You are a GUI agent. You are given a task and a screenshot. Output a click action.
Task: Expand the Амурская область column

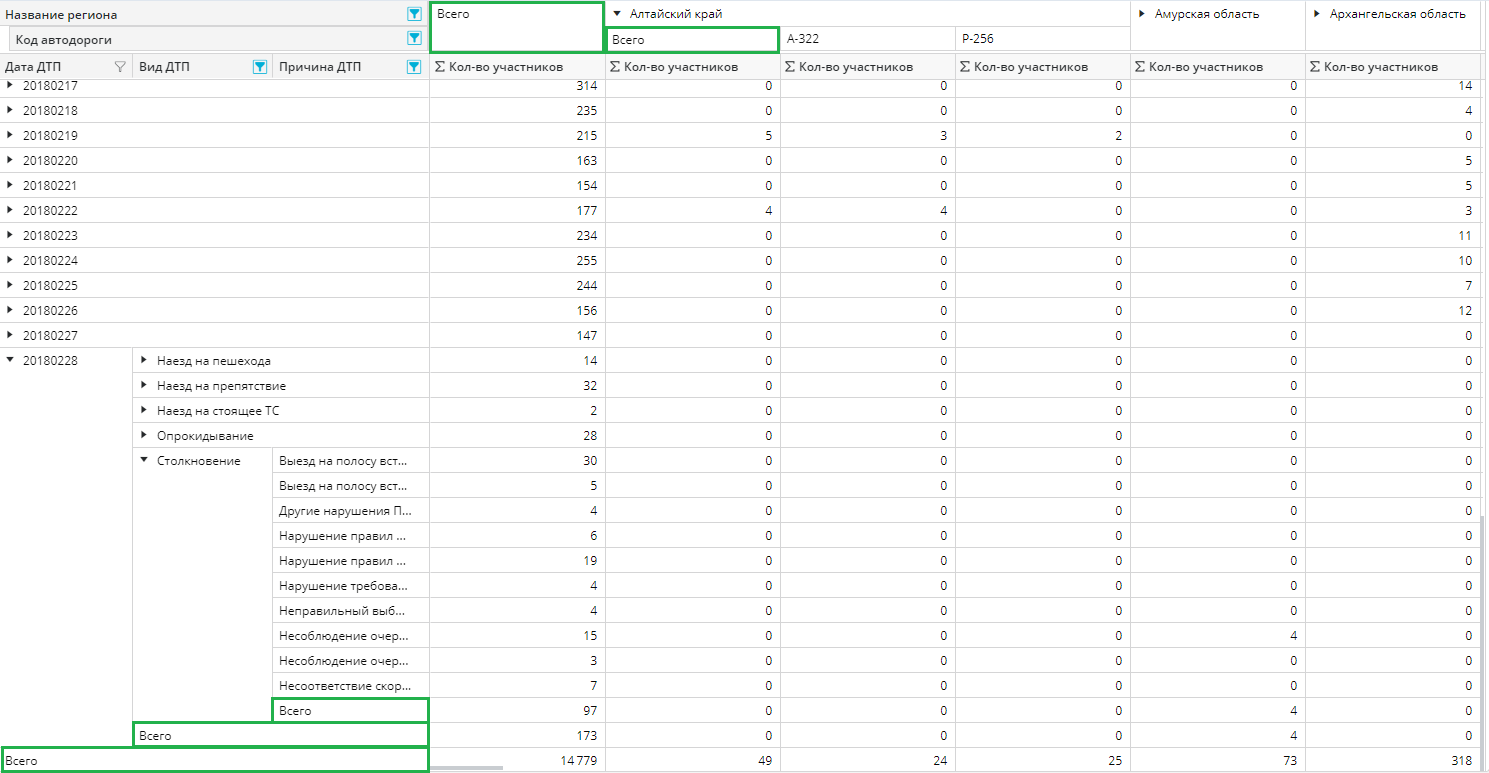point(1142,14)
